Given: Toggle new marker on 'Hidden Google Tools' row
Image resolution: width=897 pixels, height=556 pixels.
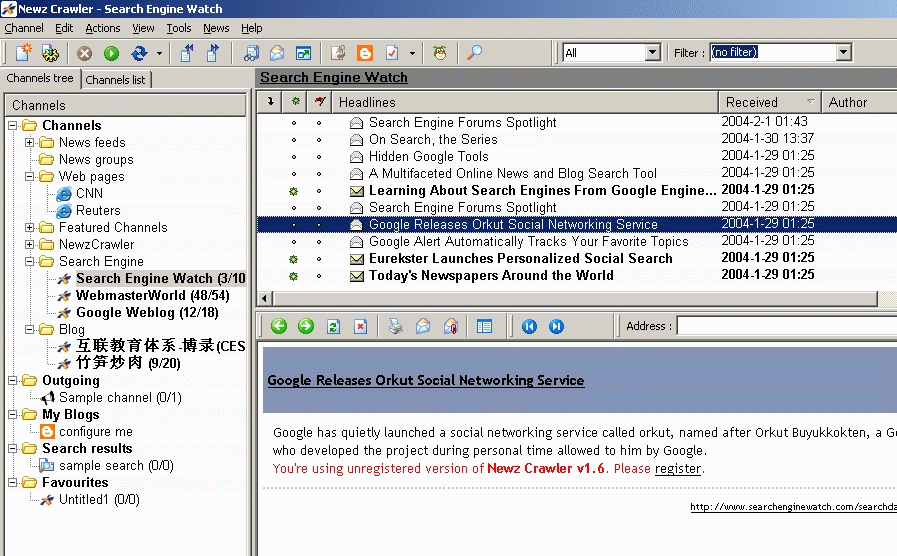Looking at the screenshot, I should click(x=294, y=157).
